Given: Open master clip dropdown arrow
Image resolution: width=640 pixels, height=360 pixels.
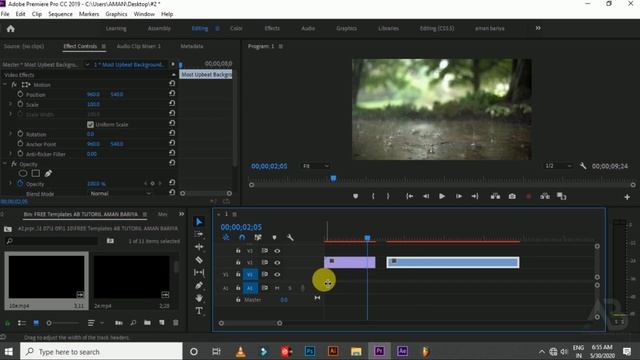Looking at the screenshot, I should click(87, 64).
